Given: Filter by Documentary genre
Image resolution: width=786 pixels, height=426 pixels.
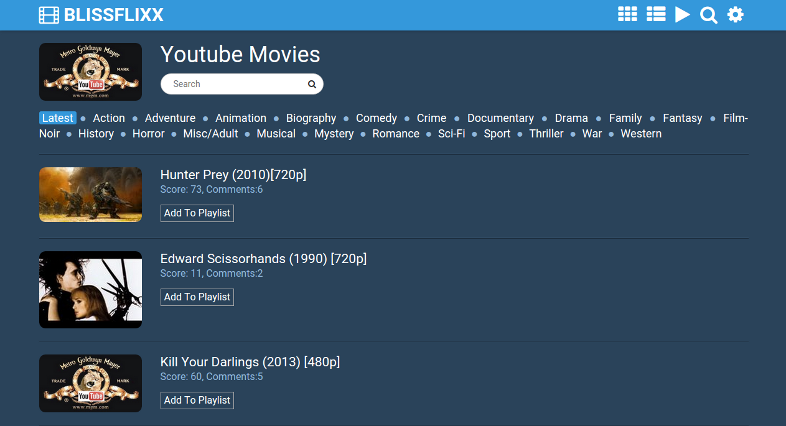Looking at the screenshot, I should click(x=500, y=118).
